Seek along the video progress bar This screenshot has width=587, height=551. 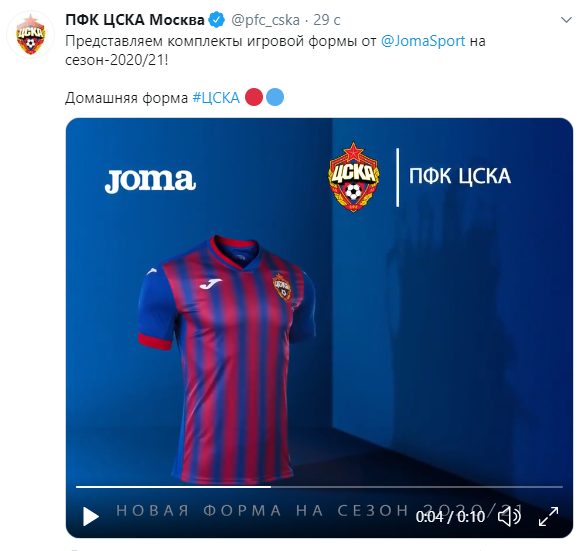tap(319, 487)
